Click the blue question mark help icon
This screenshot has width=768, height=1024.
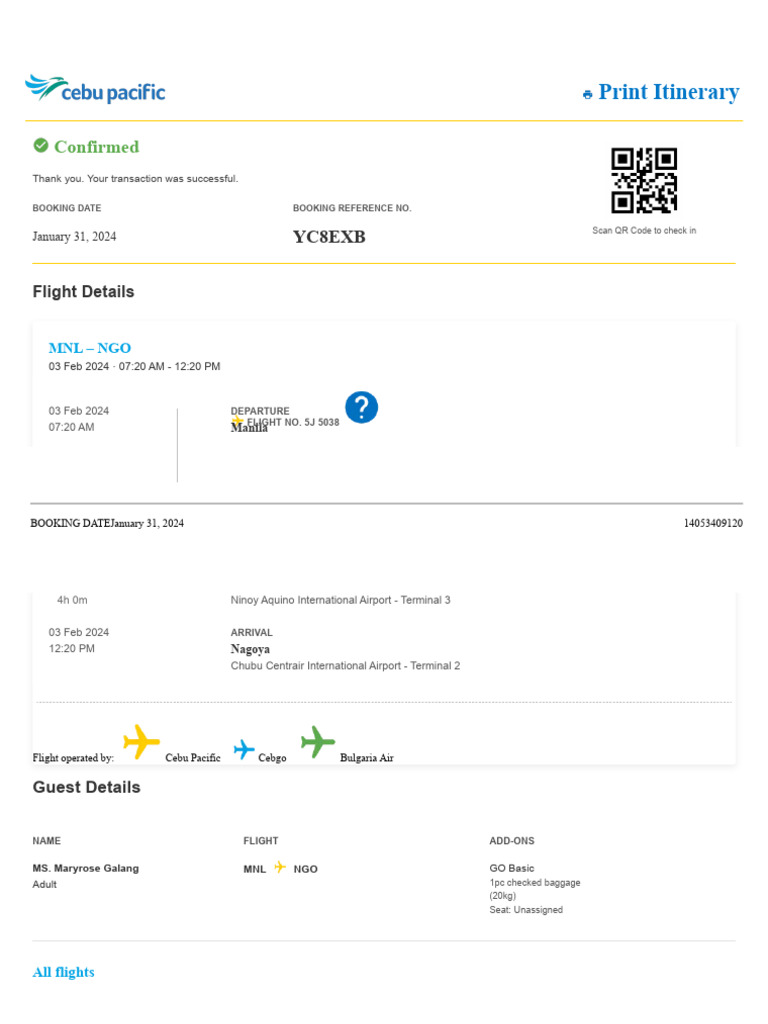click(361, 407)
